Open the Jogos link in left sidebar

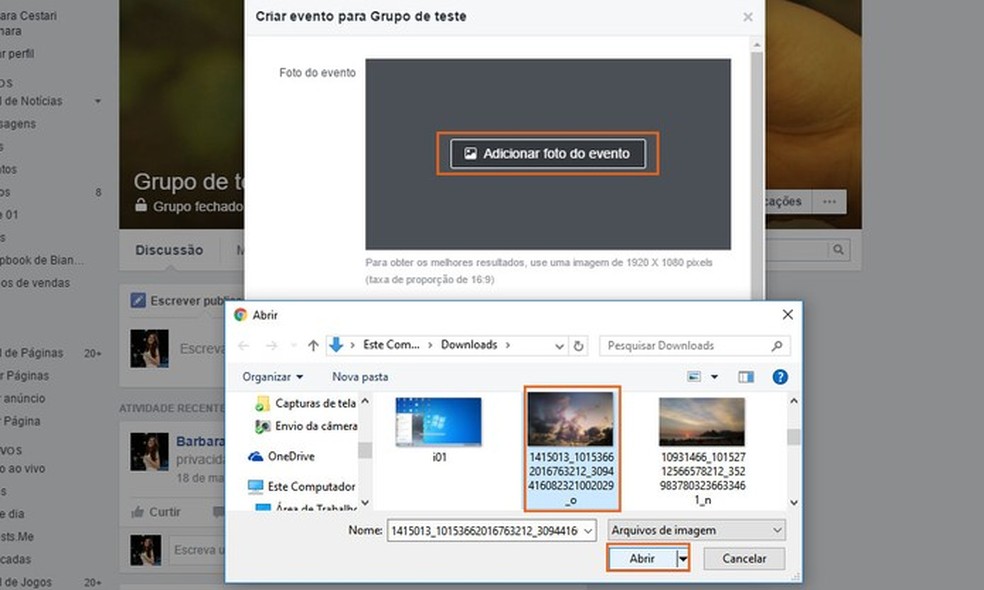click(x=26, y=582)
